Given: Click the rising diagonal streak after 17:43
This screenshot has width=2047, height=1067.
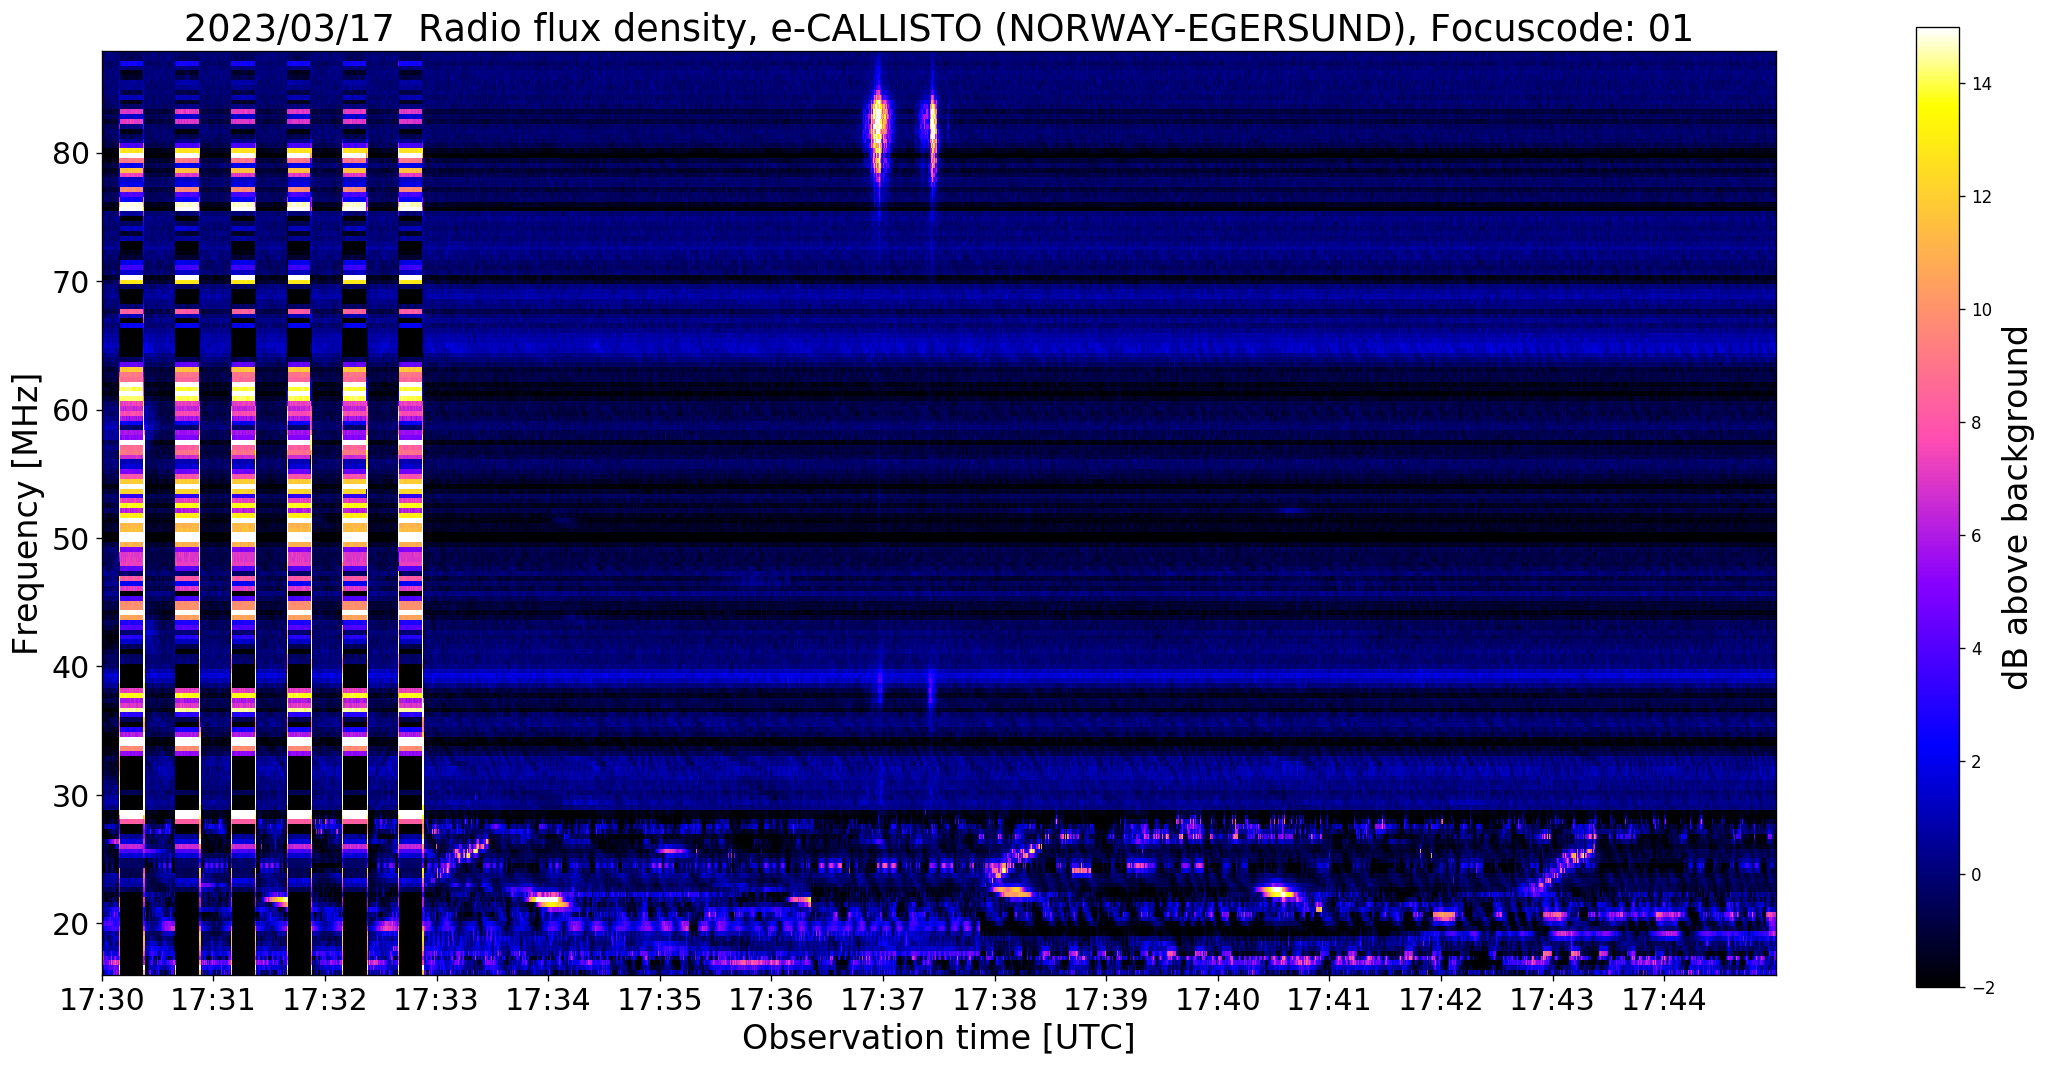Looking at the screenshot, I should click(1561, 869).
